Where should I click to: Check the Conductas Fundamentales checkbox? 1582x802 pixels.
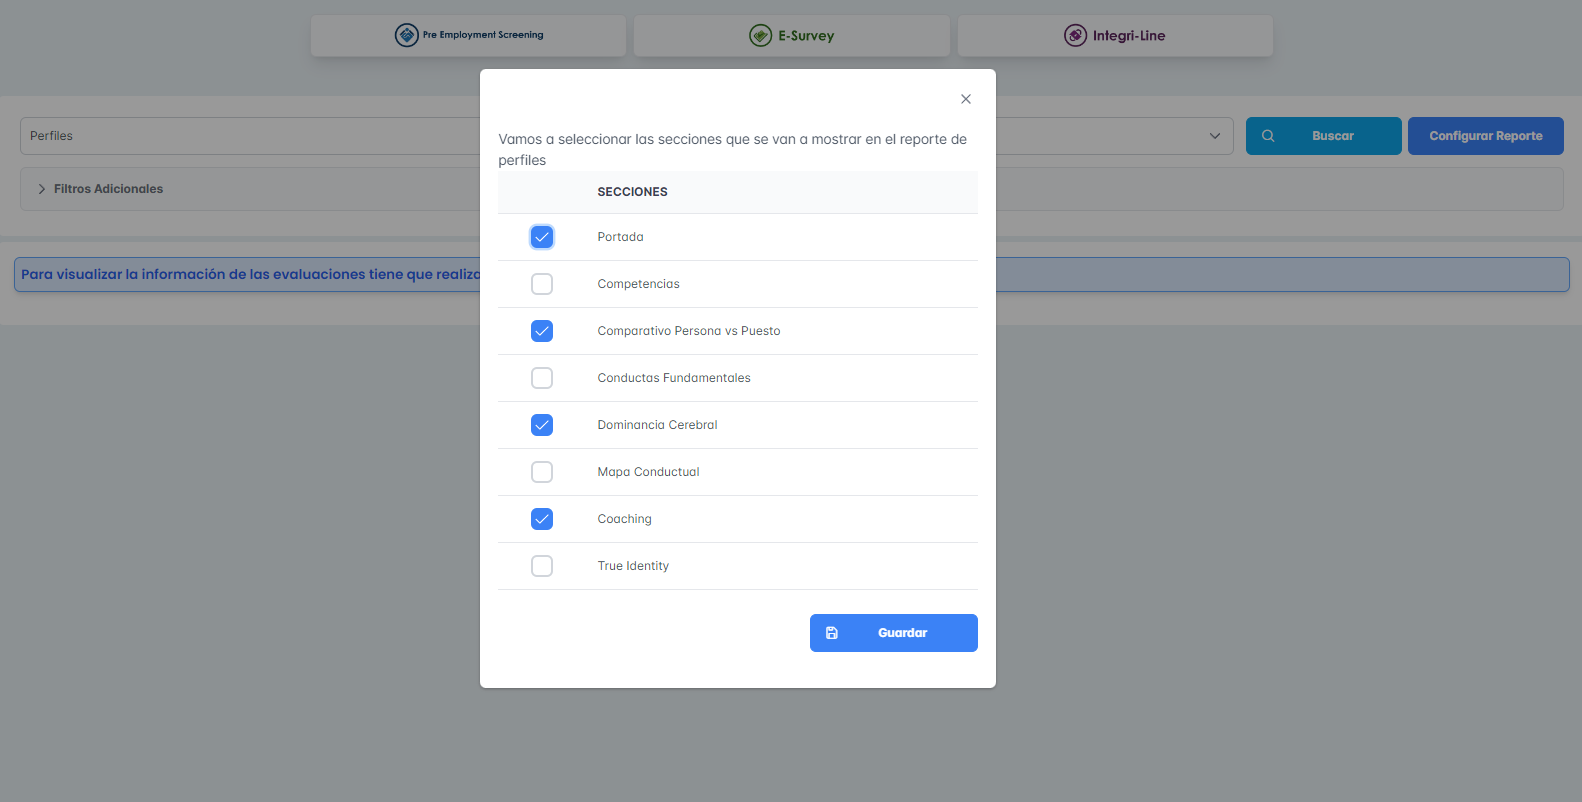pyautogui.click(x=542, y=378)
